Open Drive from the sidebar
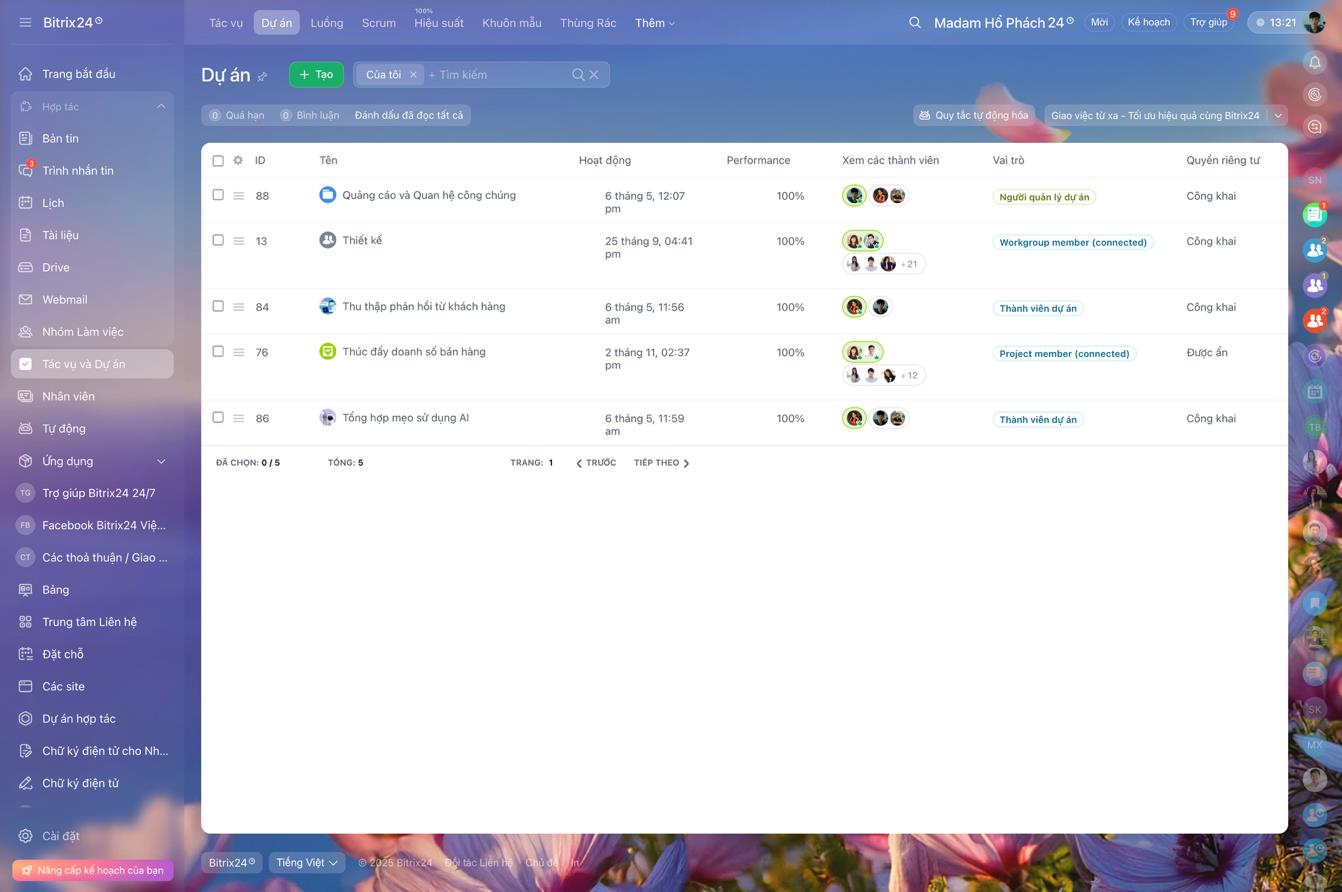This screenshot has height=892, width=1342. [55, 267]
